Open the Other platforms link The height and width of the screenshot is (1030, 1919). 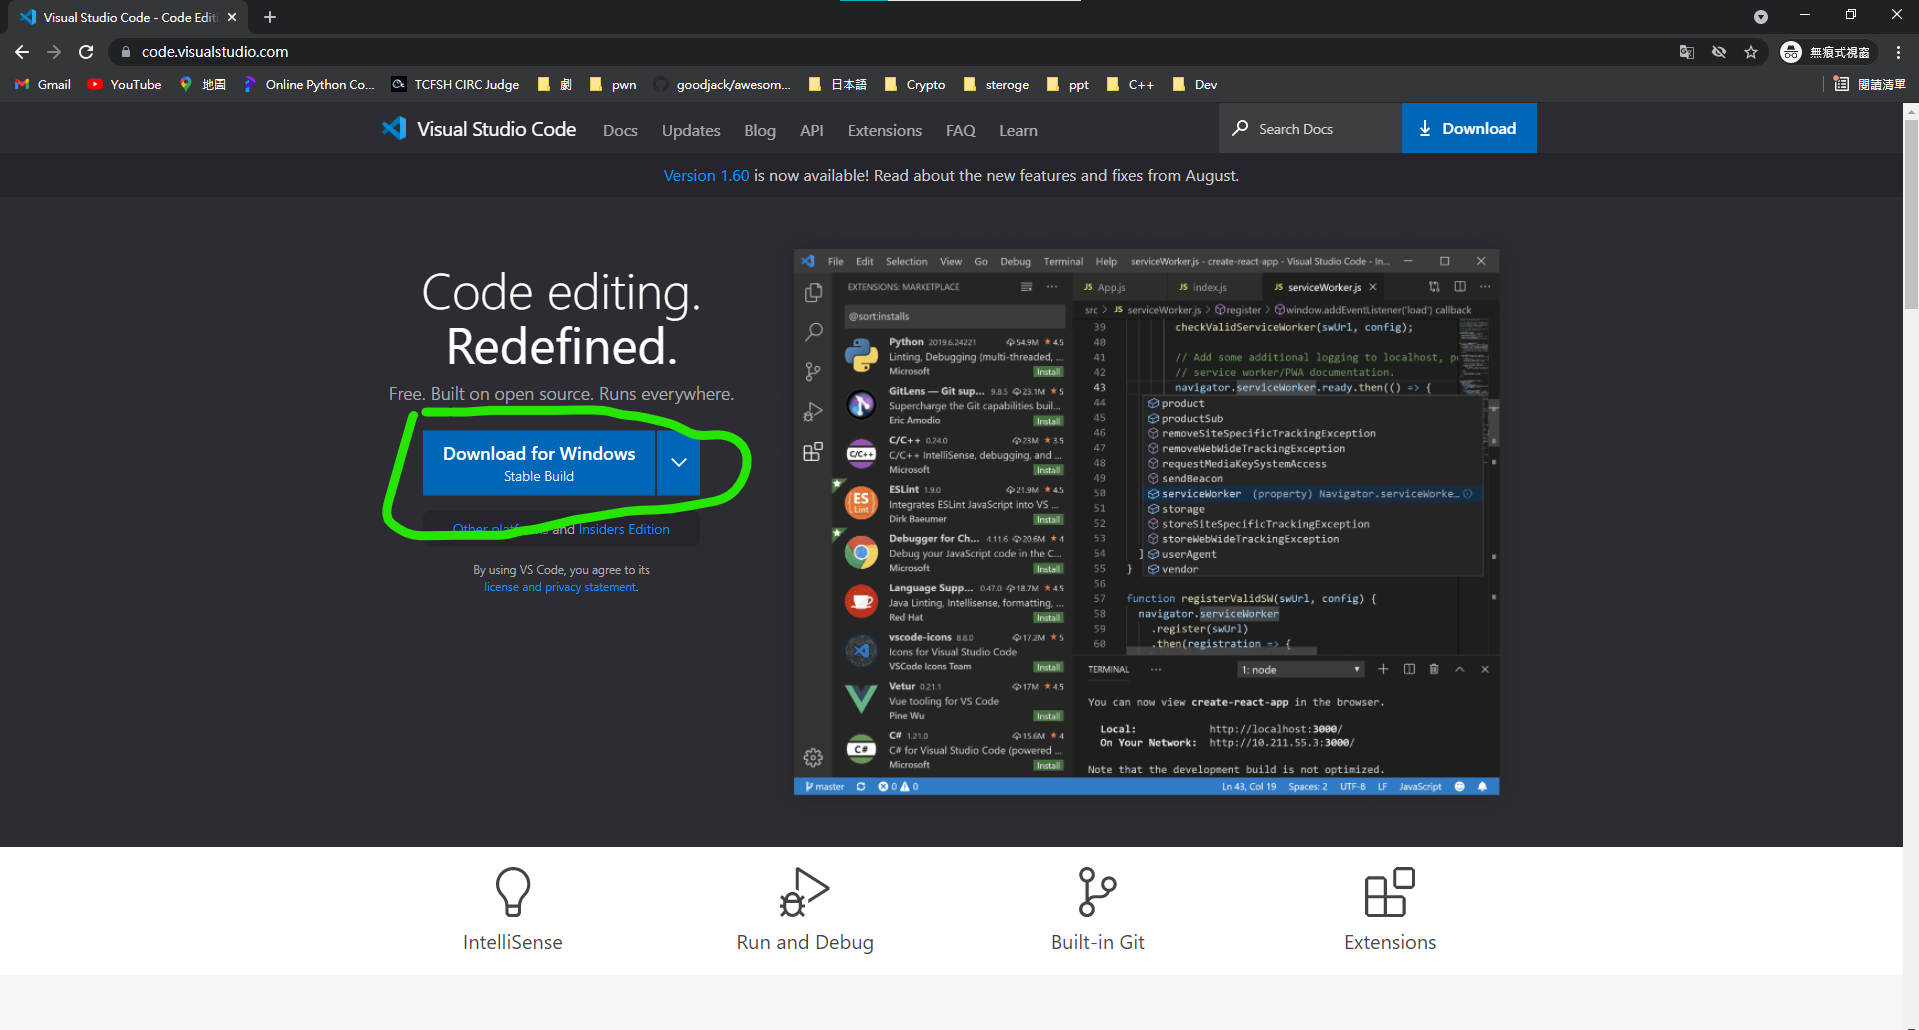click(x=500, y=530)
